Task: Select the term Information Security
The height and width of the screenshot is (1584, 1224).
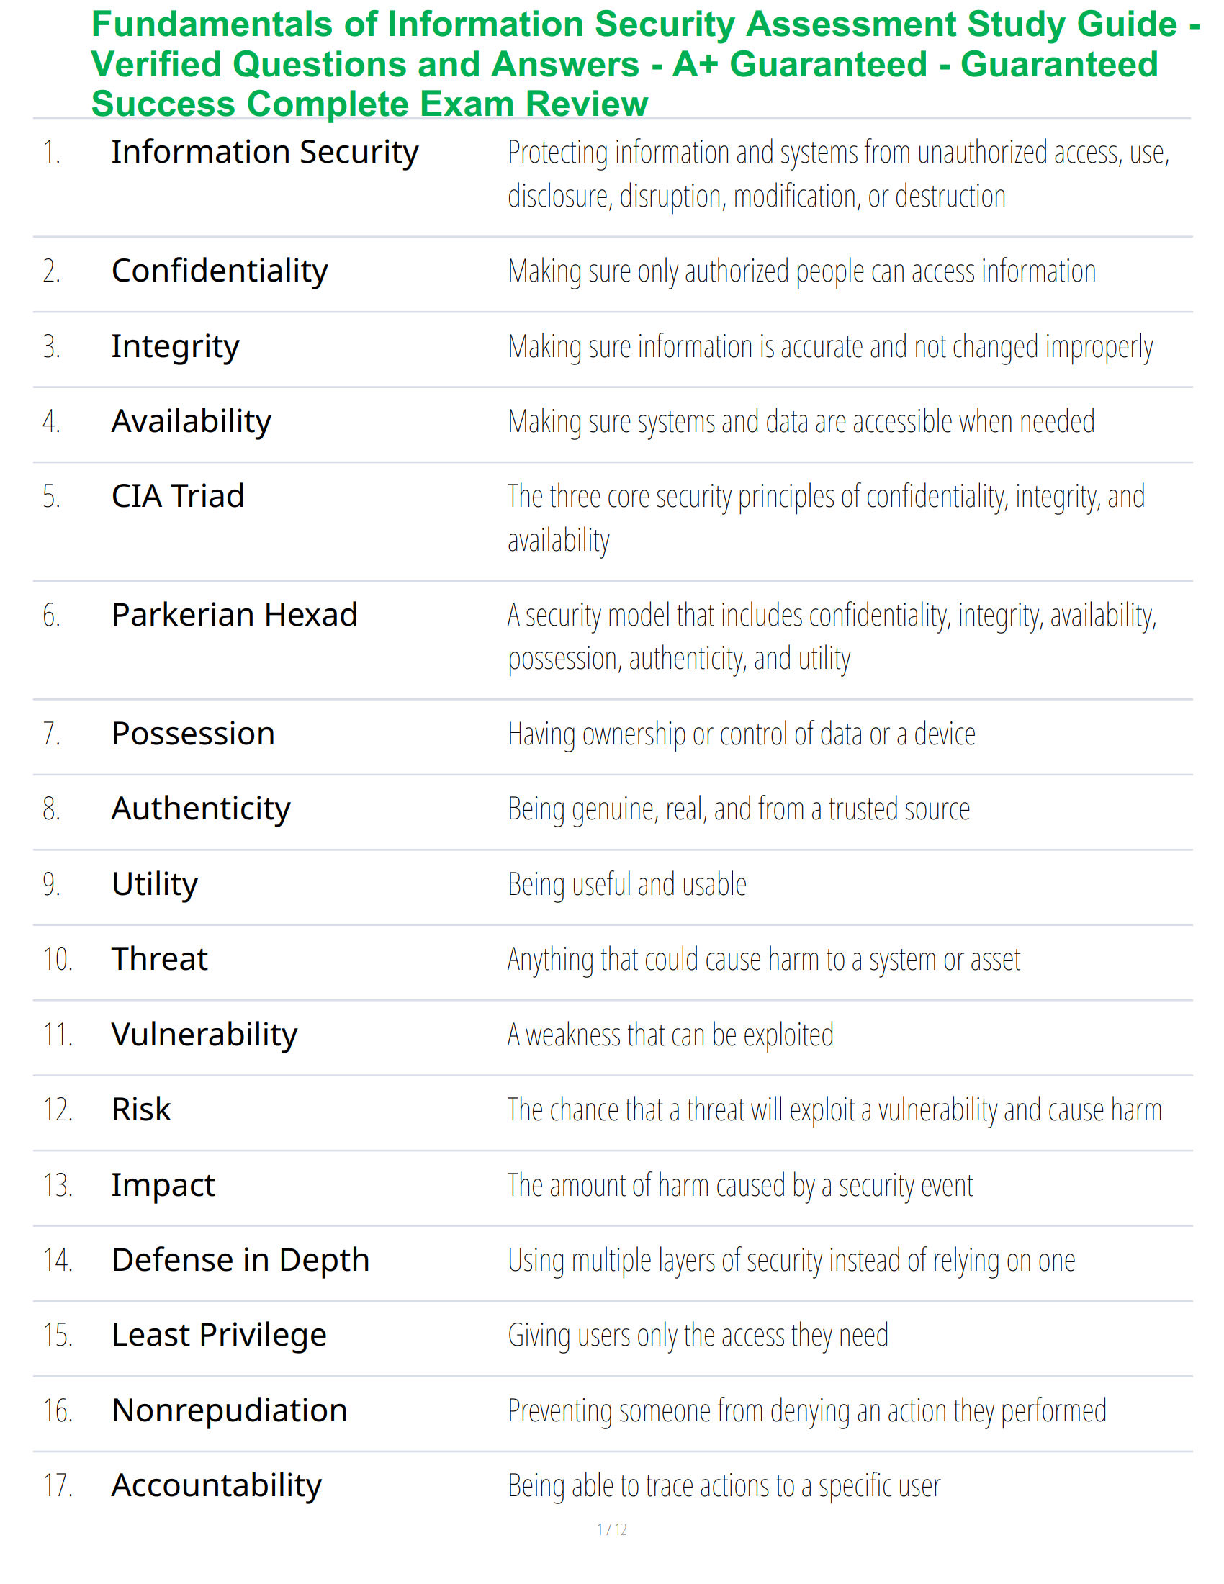Action: click(x=265, y=152)
